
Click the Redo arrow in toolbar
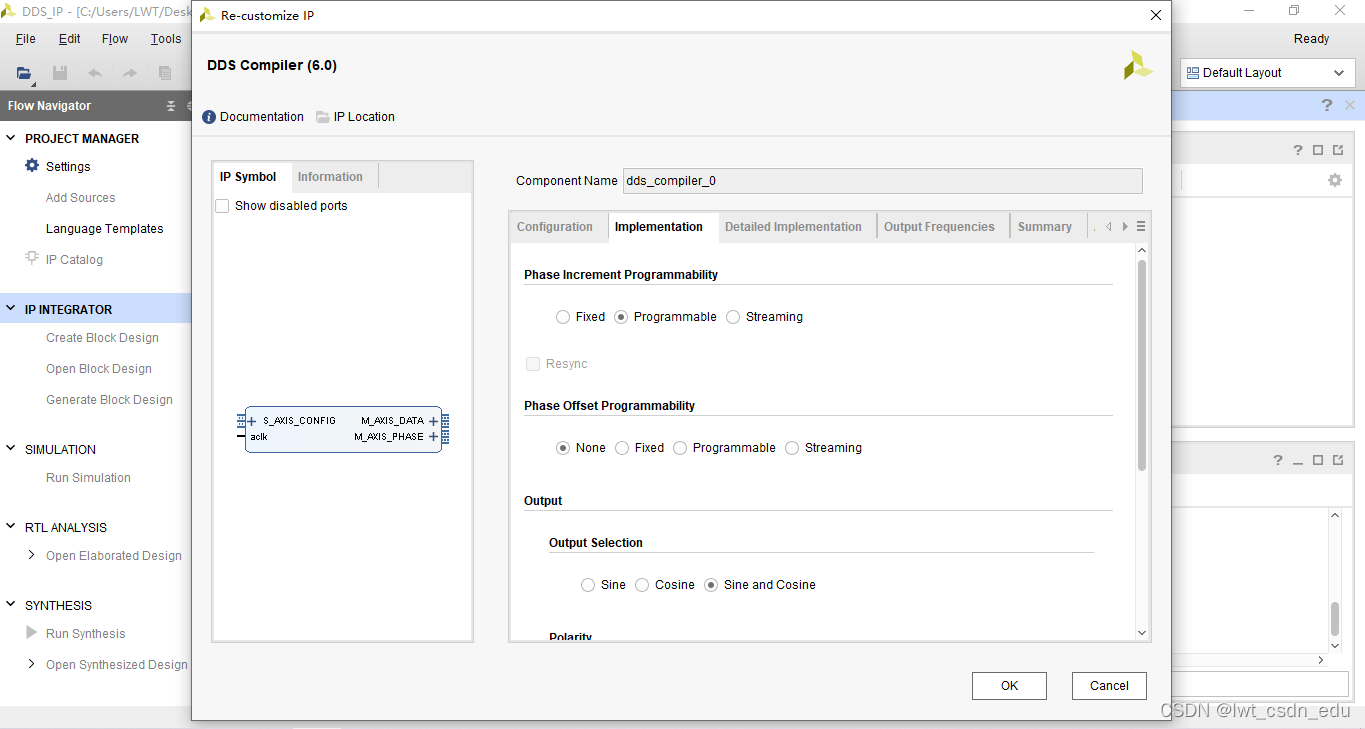pyautogui.click(x=130, y=73)
